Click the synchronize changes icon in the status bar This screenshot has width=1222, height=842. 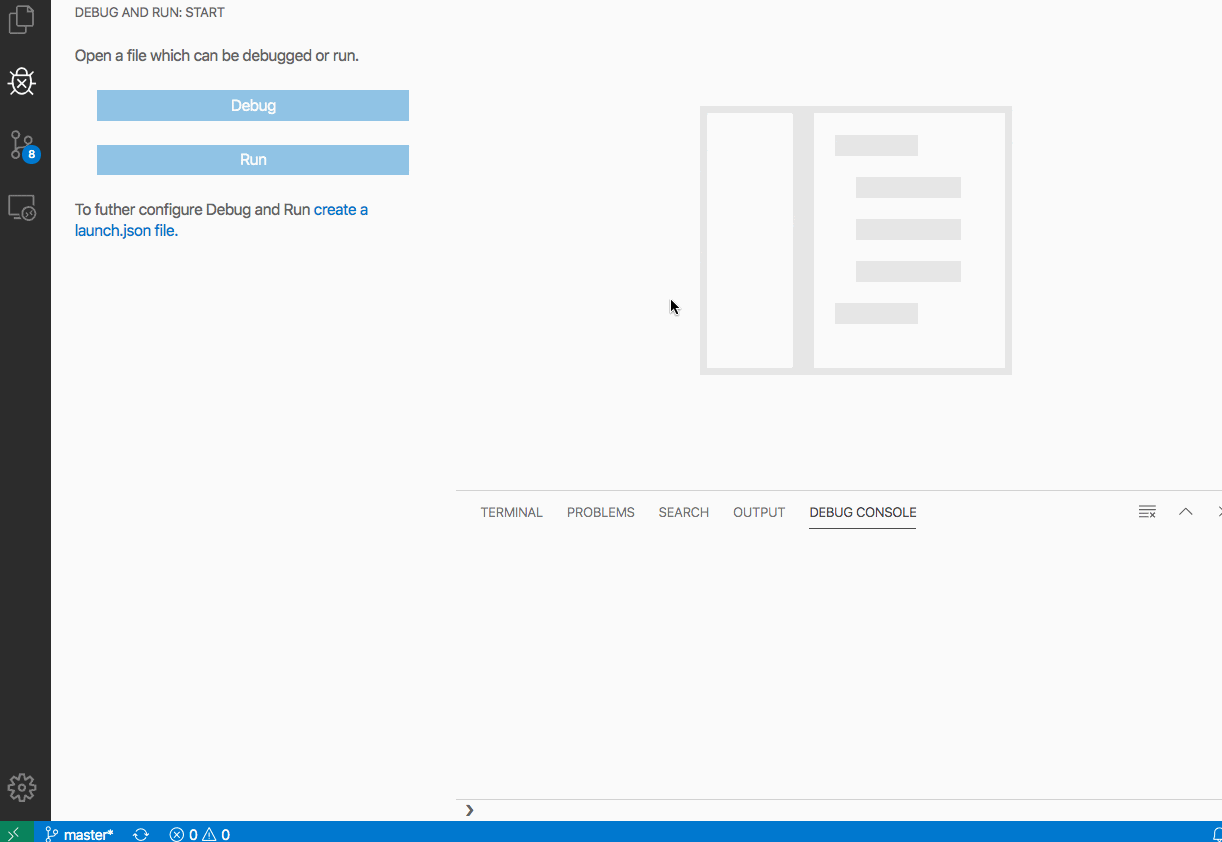140,833
